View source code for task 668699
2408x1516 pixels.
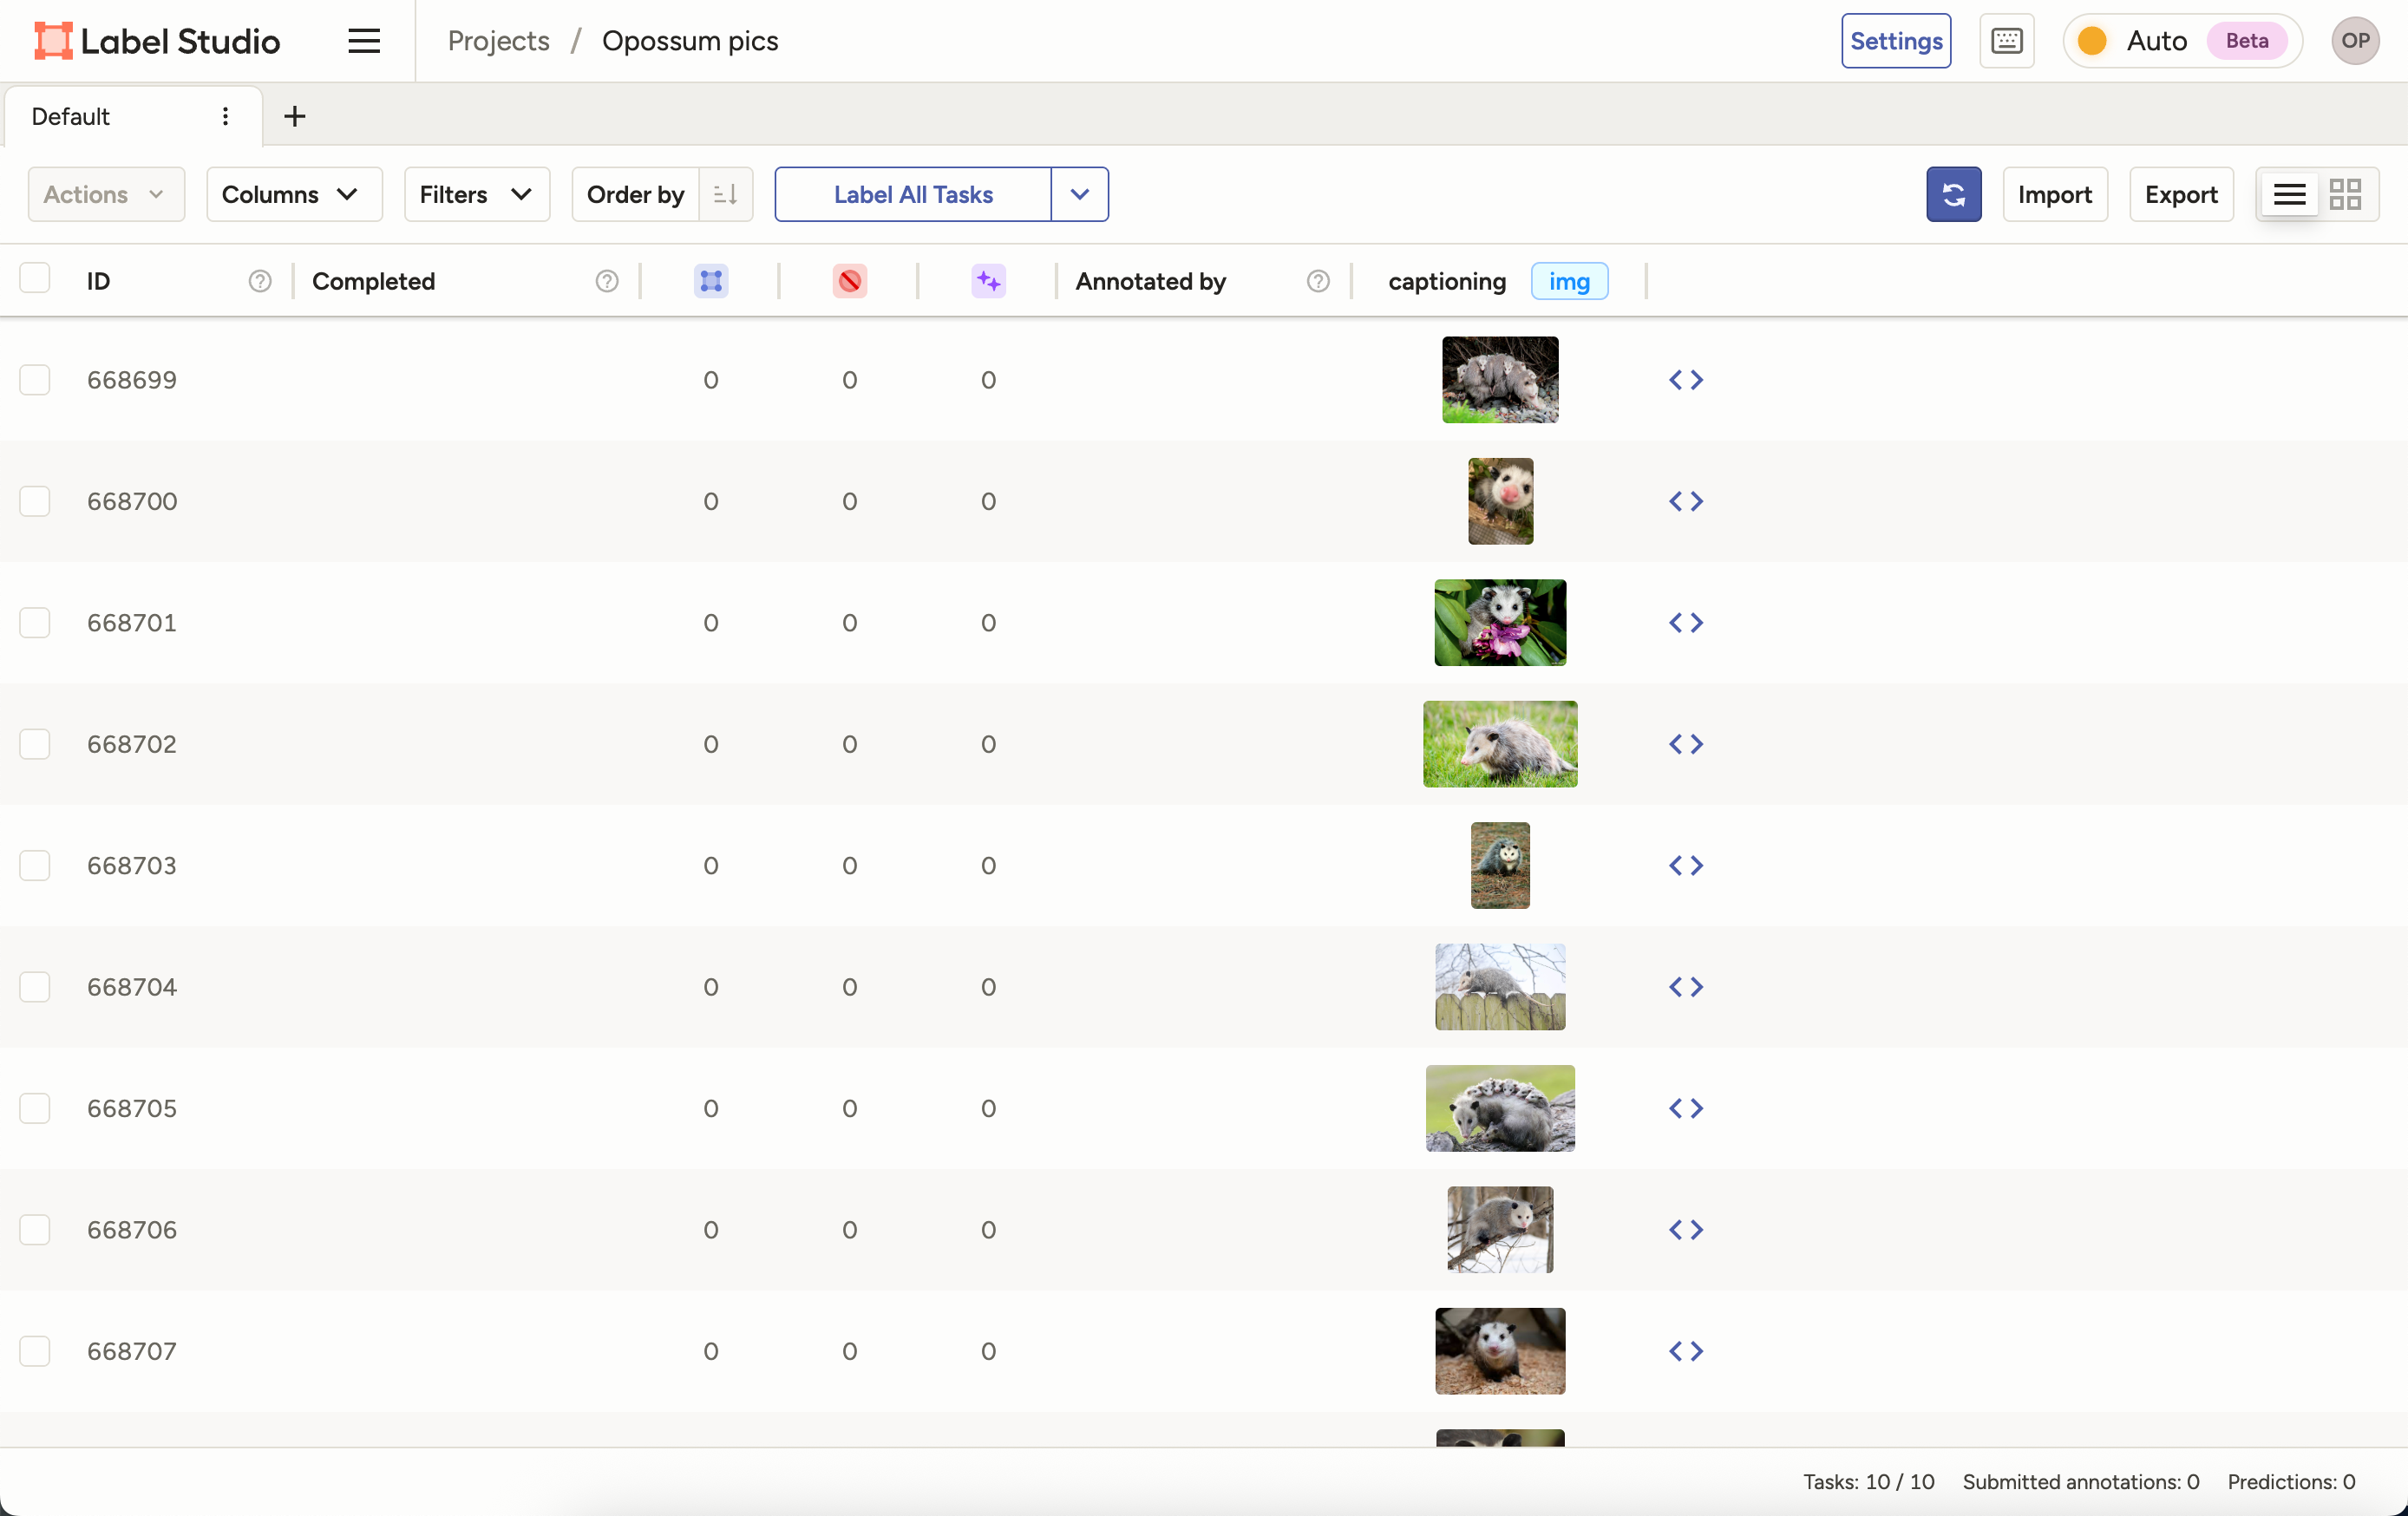point(1686,380)
